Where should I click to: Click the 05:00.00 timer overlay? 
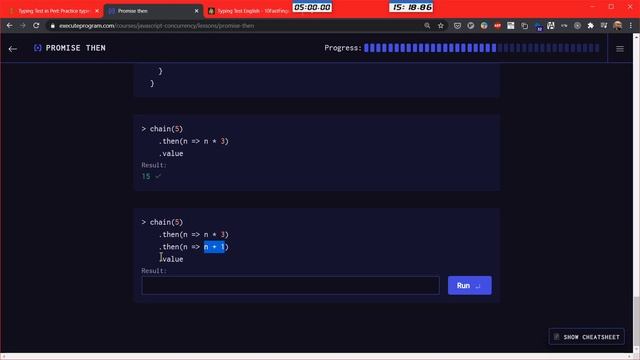pyautogui.click(x=312, y=7)
